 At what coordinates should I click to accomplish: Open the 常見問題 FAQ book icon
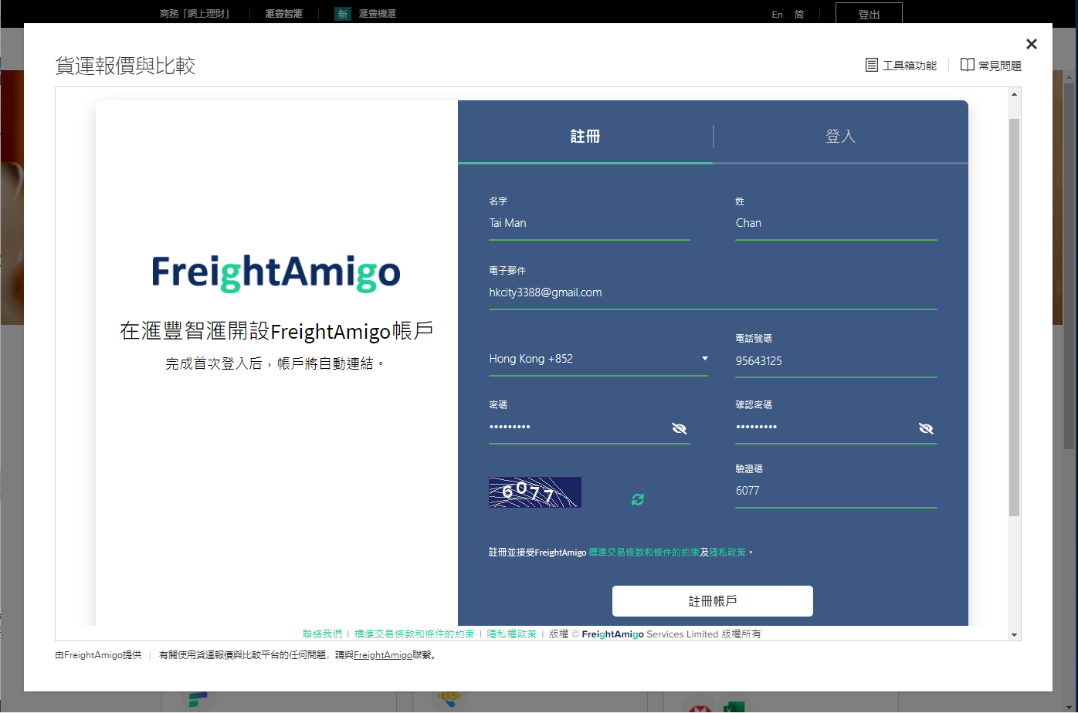967,65
